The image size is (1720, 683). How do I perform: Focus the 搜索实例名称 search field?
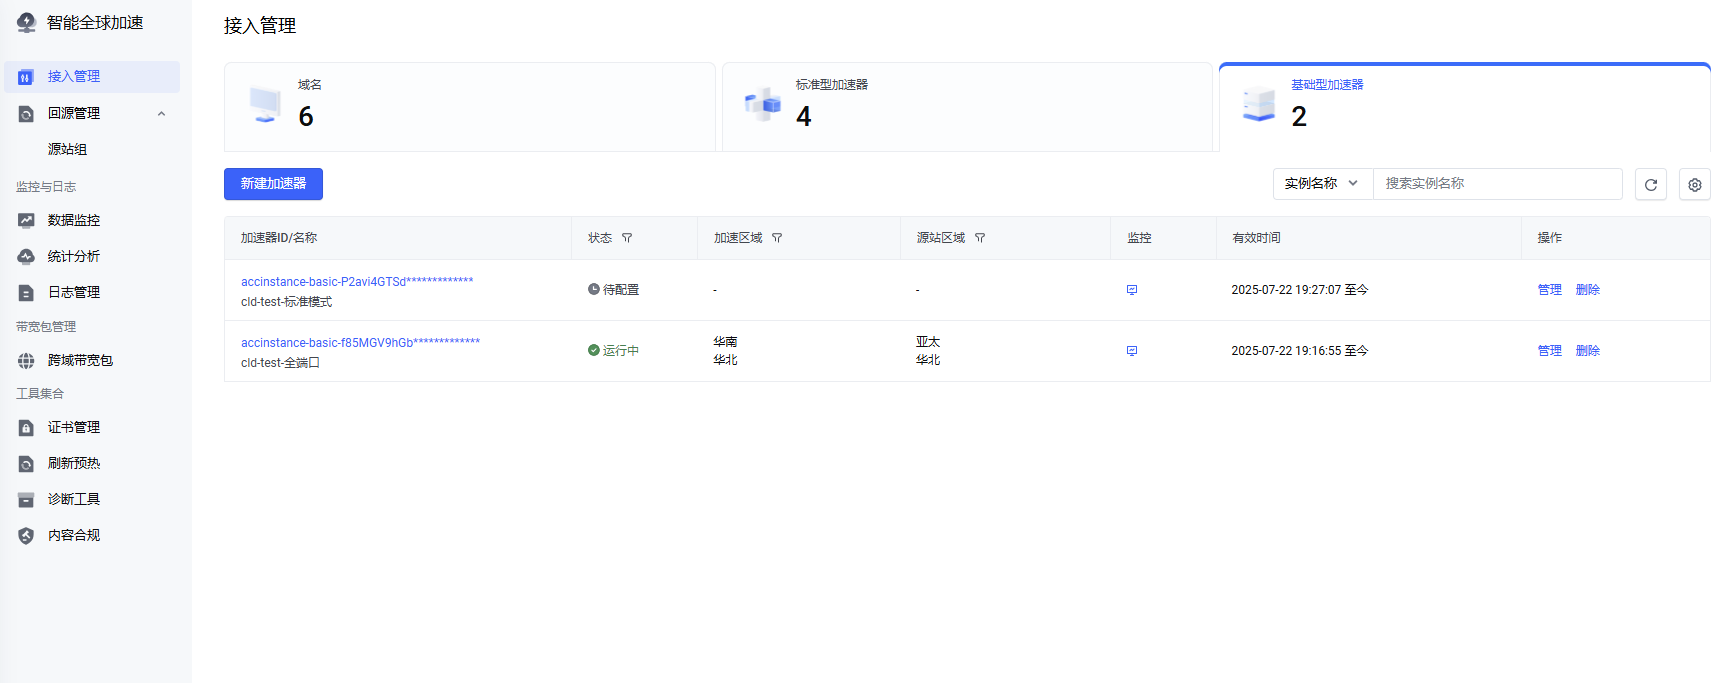tap(1496, 184)
